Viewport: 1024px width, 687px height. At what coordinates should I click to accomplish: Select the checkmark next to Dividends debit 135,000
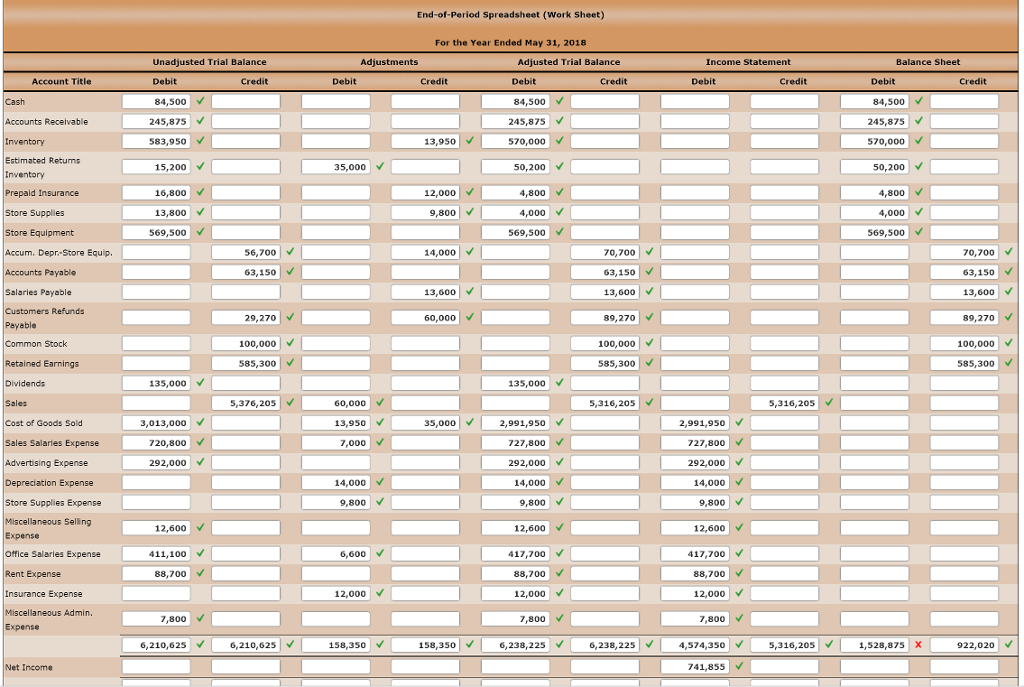point(199,383)
